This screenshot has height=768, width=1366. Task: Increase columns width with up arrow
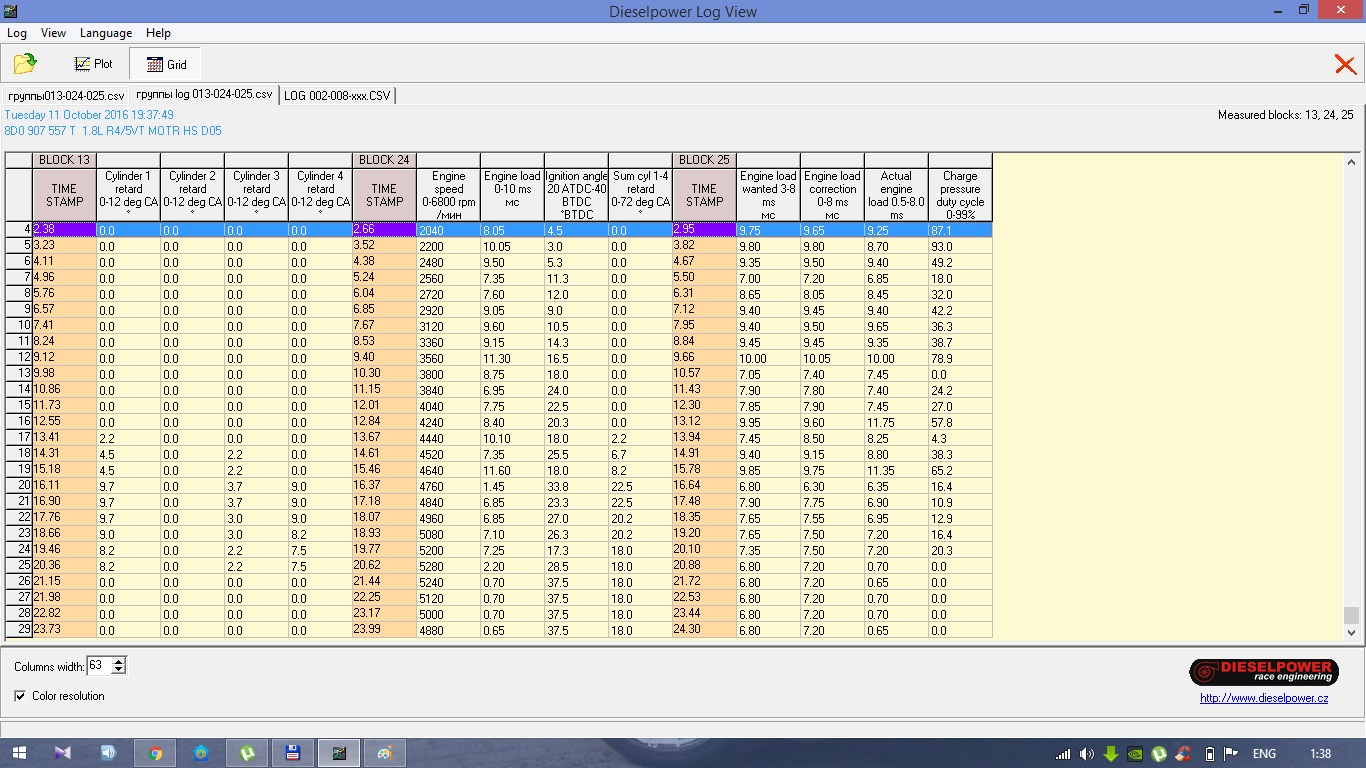click(x=120, y=662)
